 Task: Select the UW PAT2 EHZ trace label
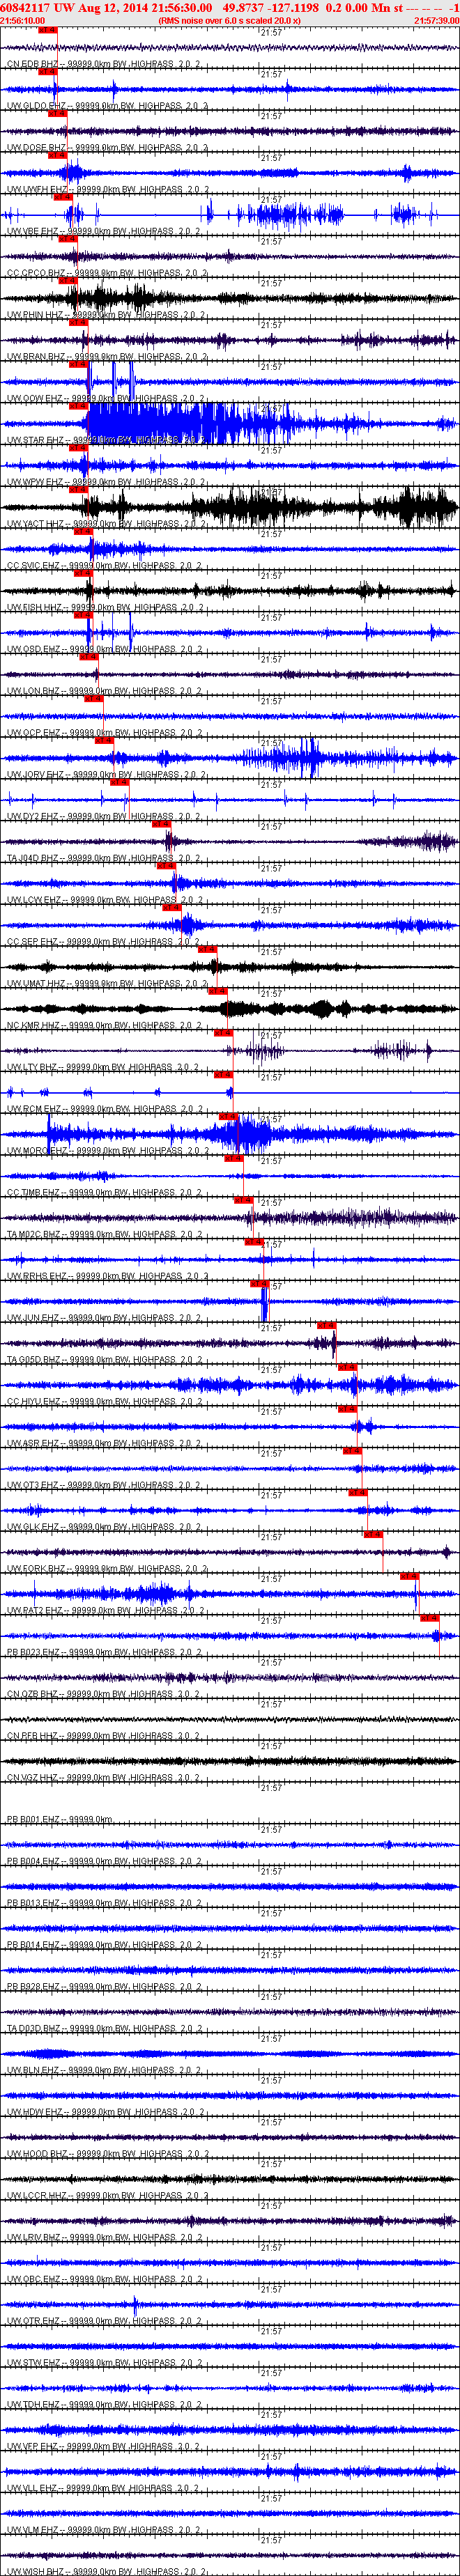(106, 1611)
